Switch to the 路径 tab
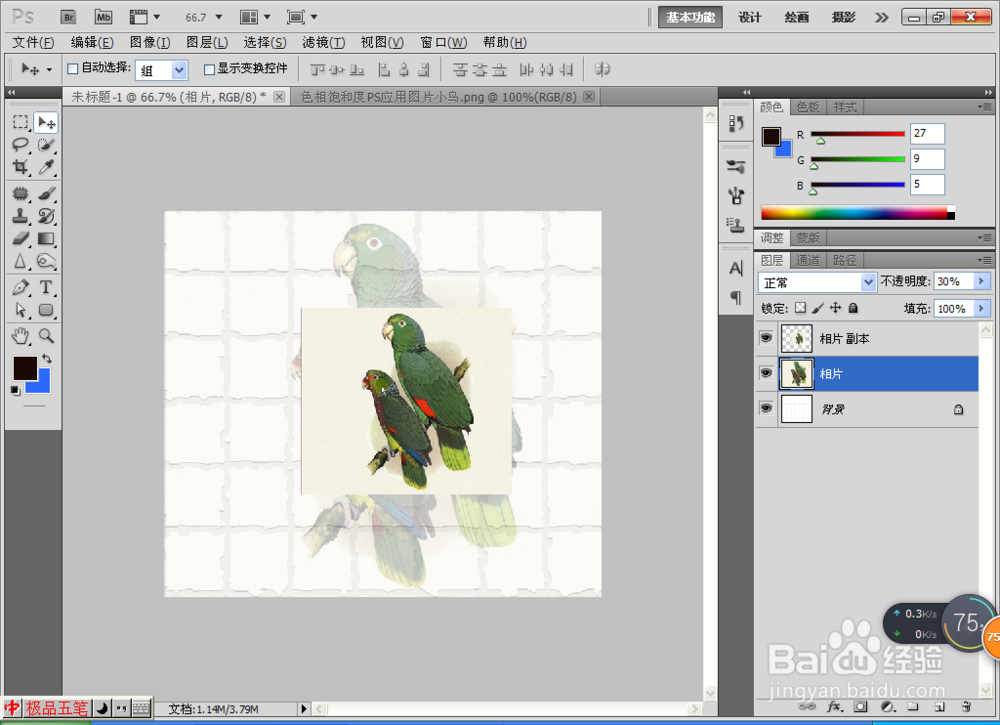Image resolution: width=1000 pixels, height=725 pixels. [x=844, y=260]
